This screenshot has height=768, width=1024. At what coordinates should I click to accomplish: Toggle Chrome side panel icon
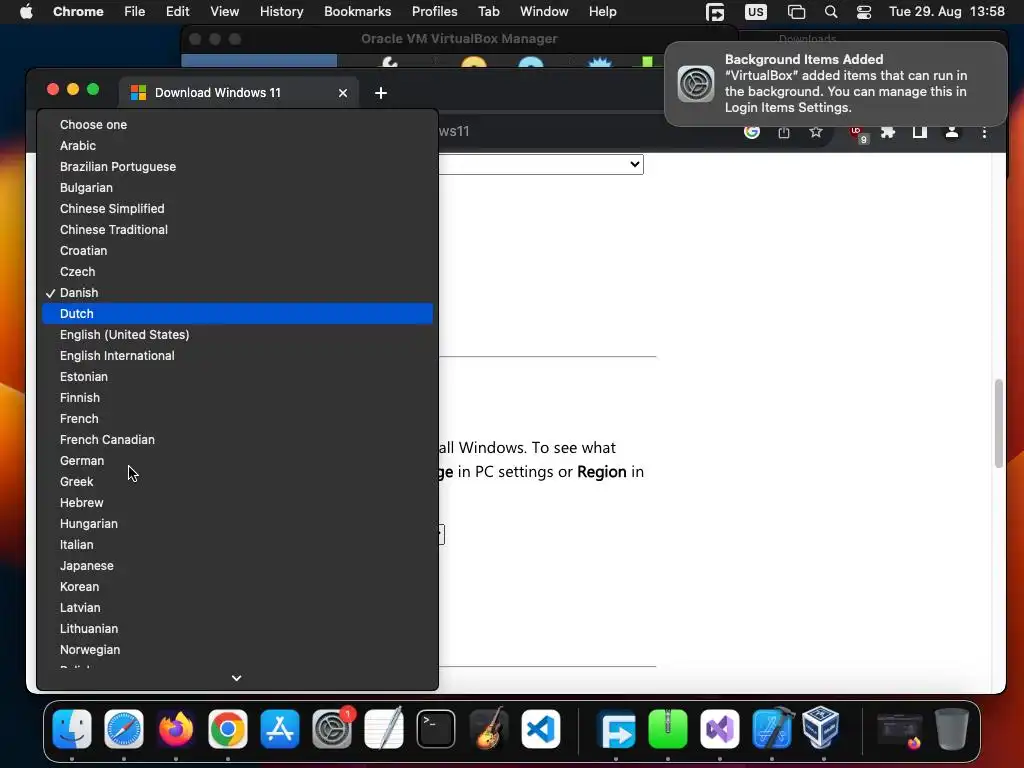[920, 133]
